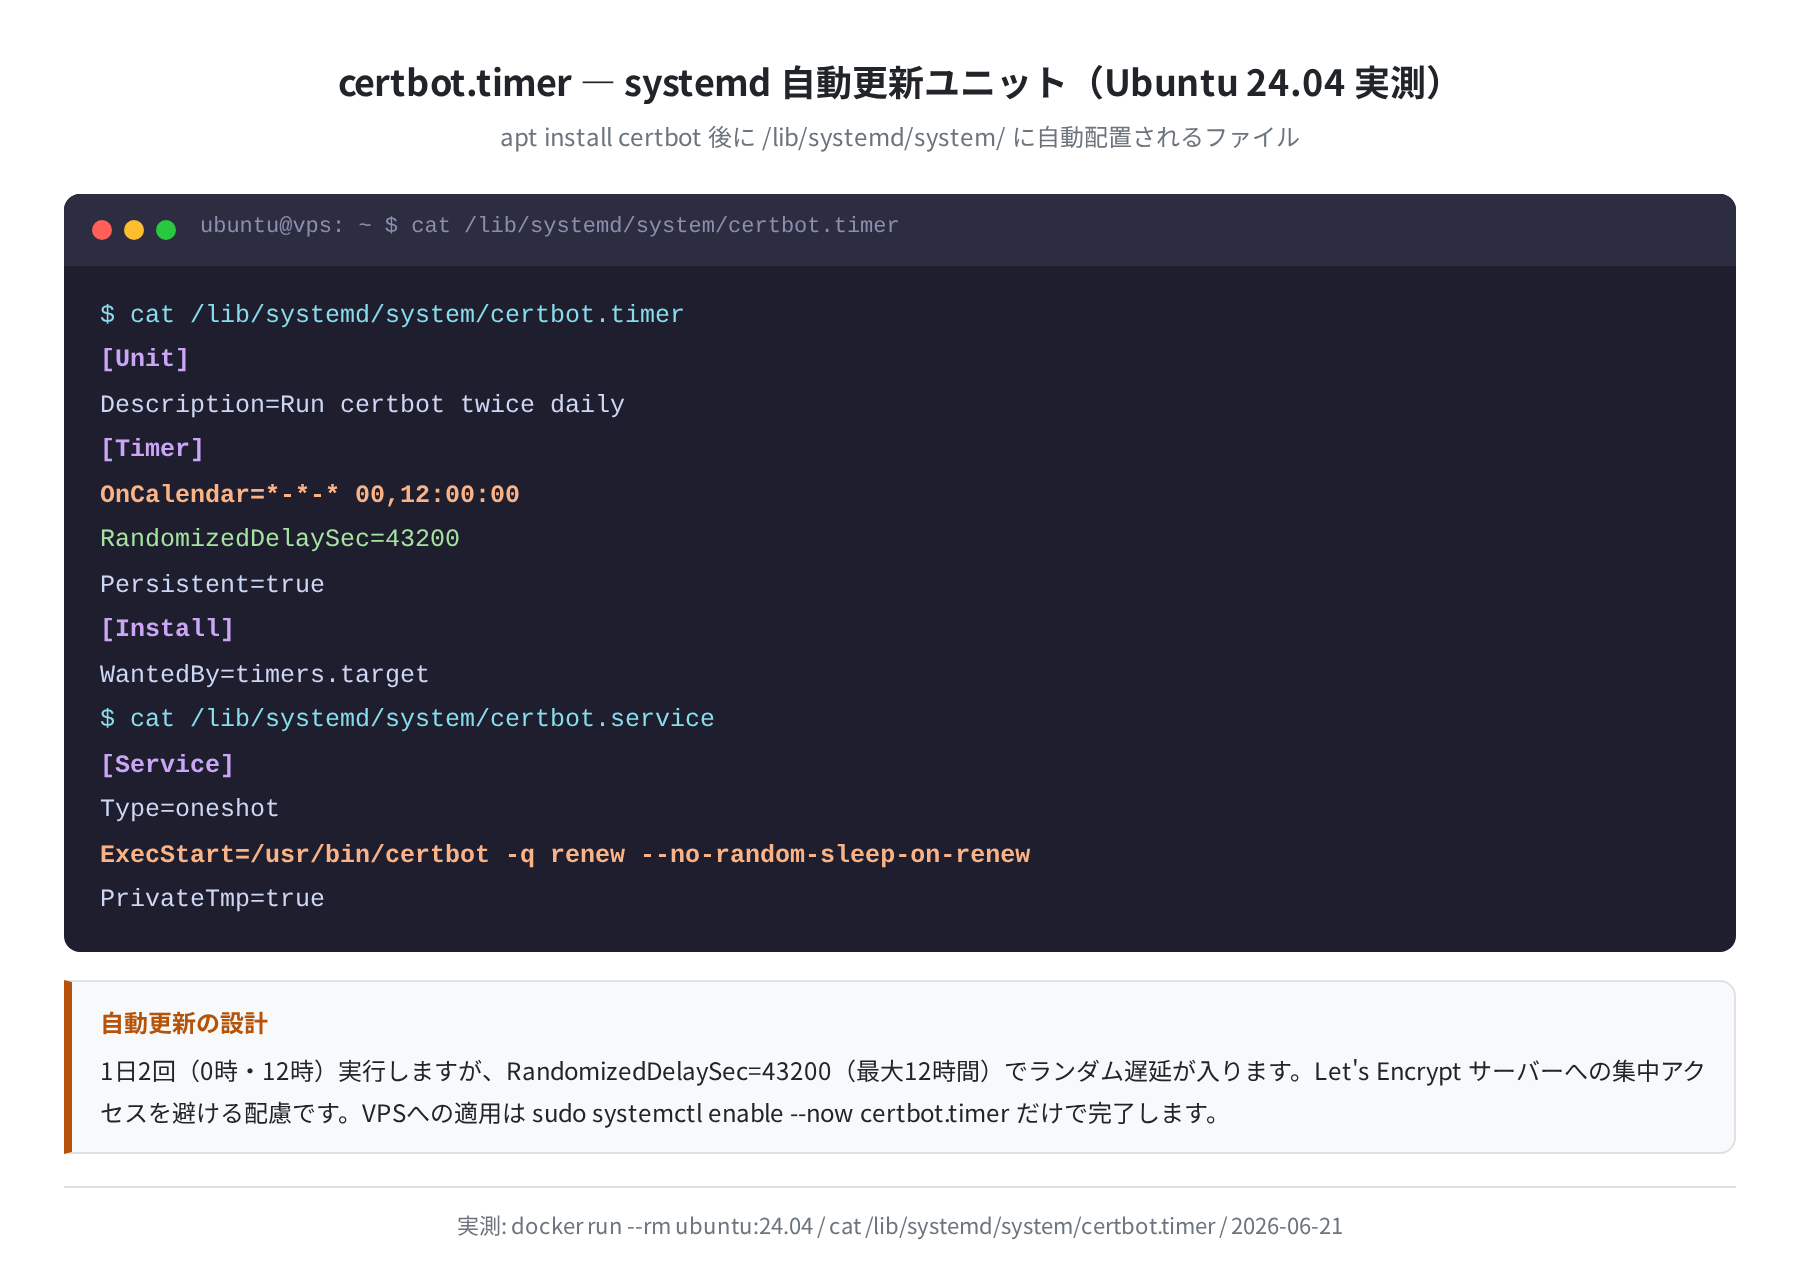
Task: Click the Type=oneshot line
Action: pos(190,809)
